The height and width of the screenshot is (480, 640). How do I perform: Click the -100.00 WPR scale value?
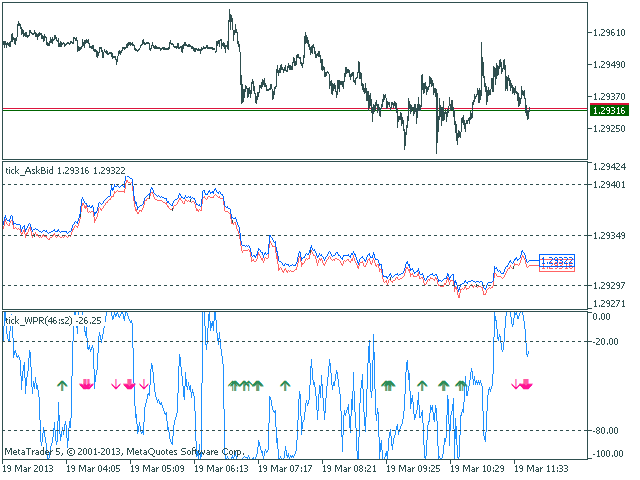pyautogui.click(x=607, y=453)
